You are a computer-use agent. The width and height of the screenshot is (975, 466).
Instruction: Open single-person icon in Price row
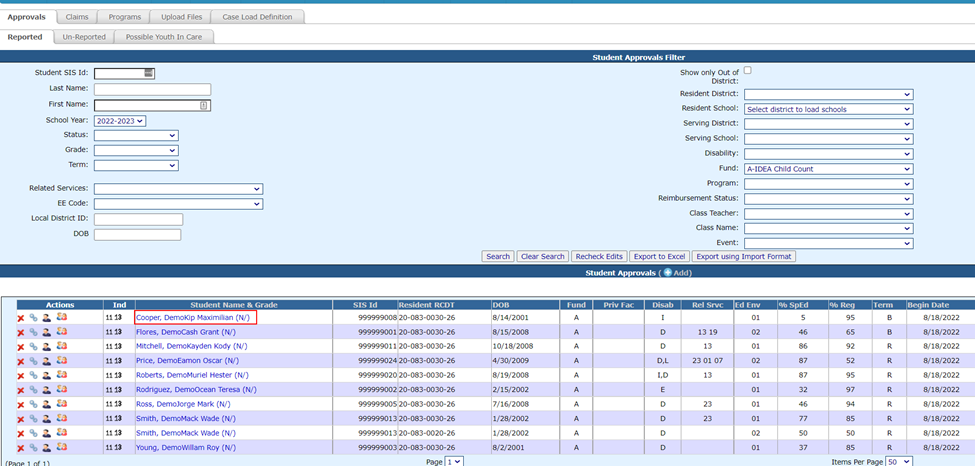coord(47,361)
